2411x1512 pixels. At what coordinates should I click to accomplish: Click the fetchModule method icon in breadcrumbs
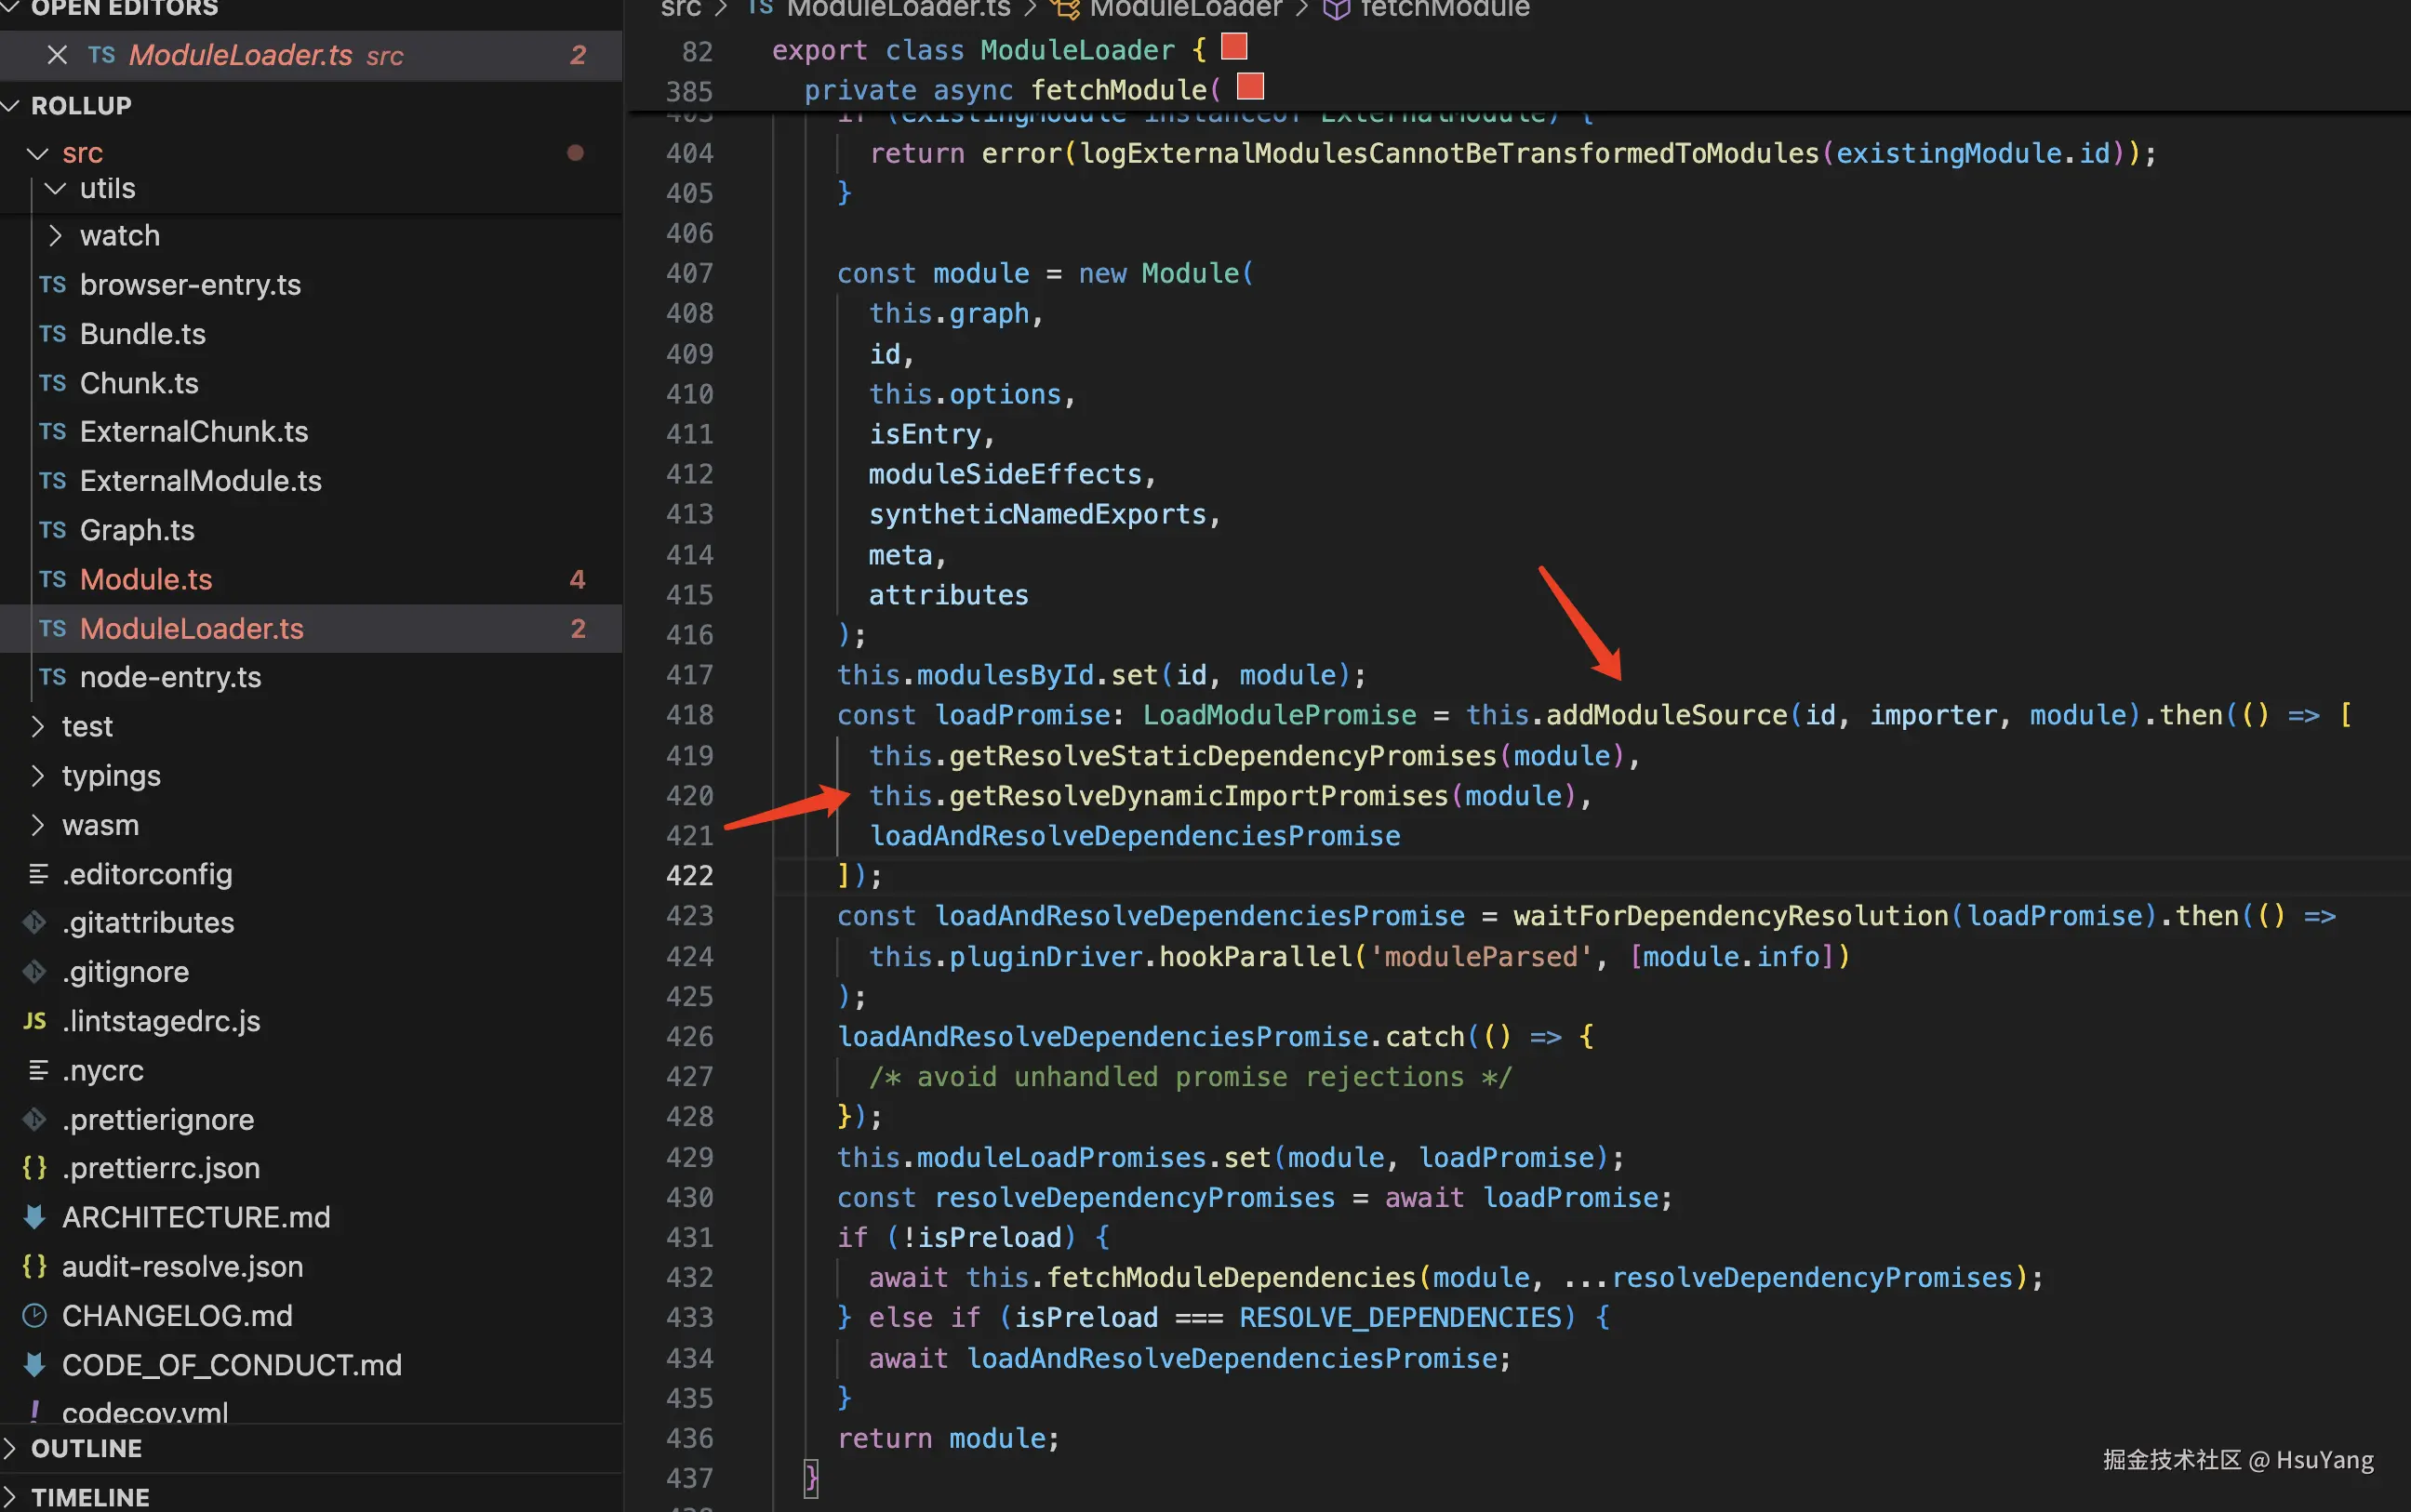[x=1336, y=10]
